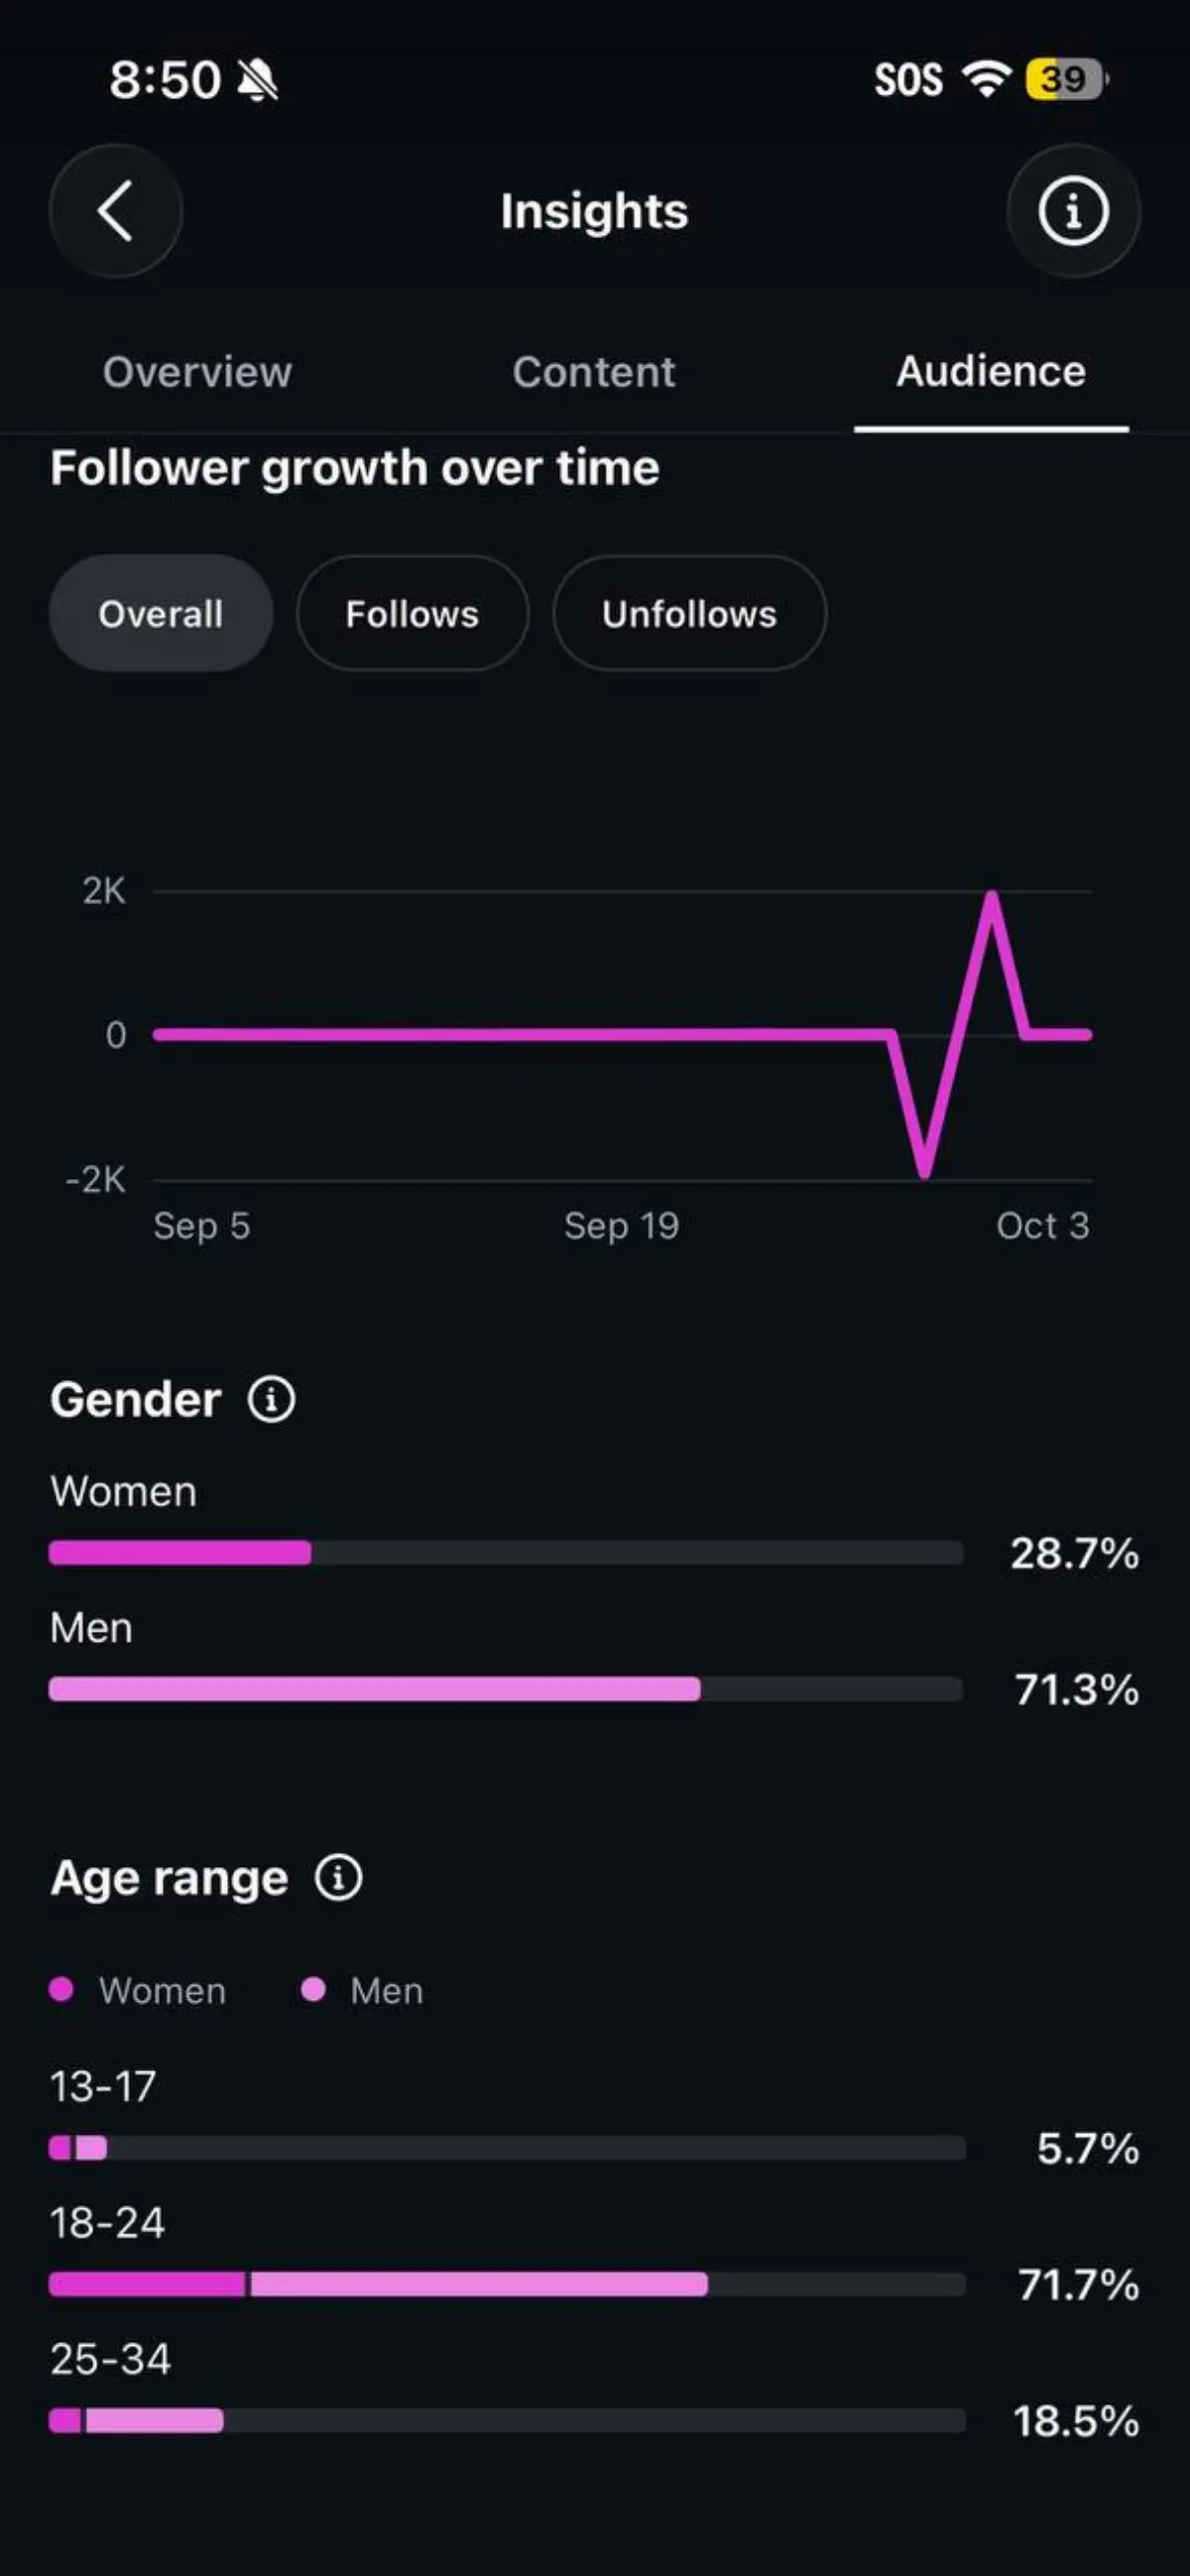
Task: Select the Follows filter chip
Action: [412, 613]
